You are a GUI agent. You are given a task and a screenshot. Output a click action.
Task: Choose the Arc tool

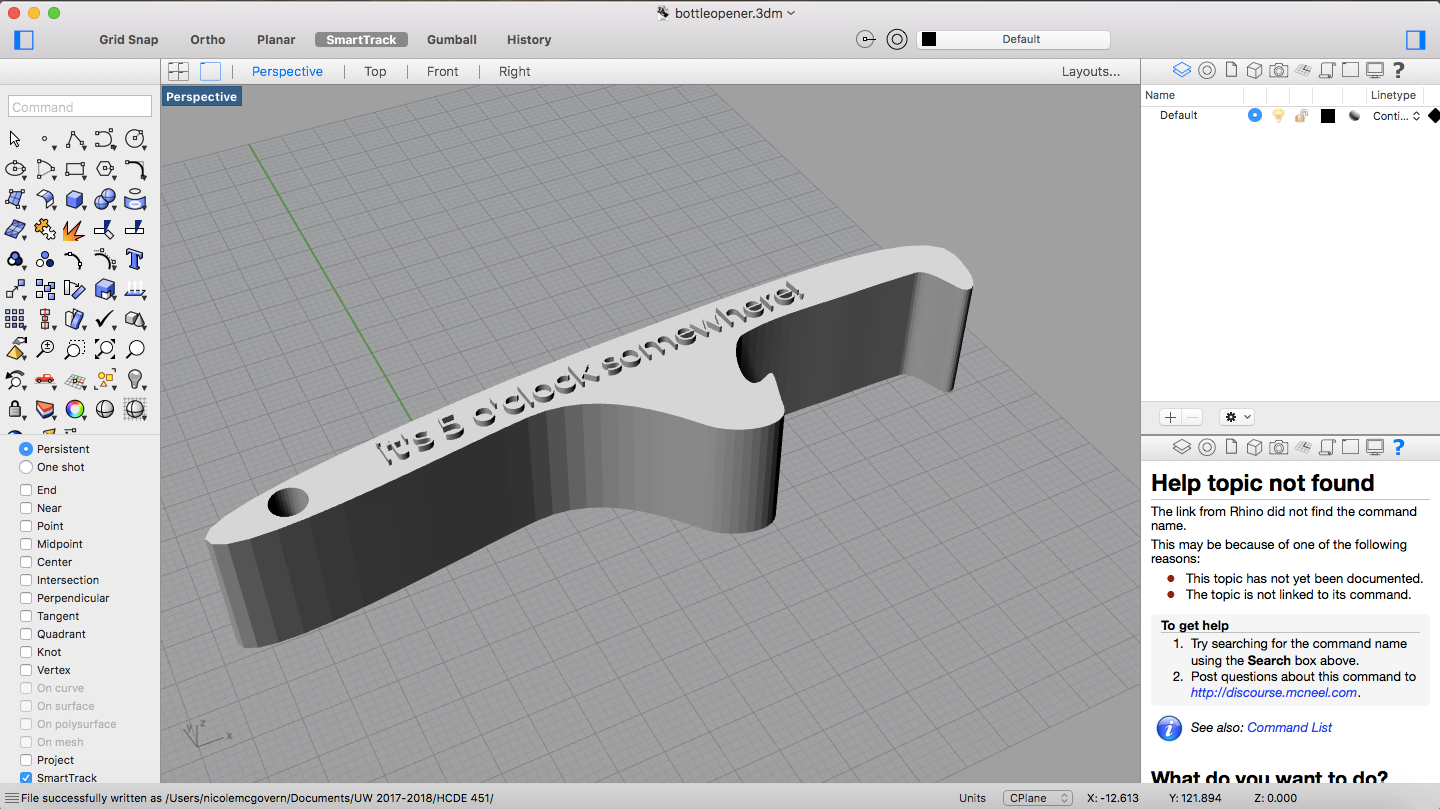pyautogui.click(x=45, y=169)
